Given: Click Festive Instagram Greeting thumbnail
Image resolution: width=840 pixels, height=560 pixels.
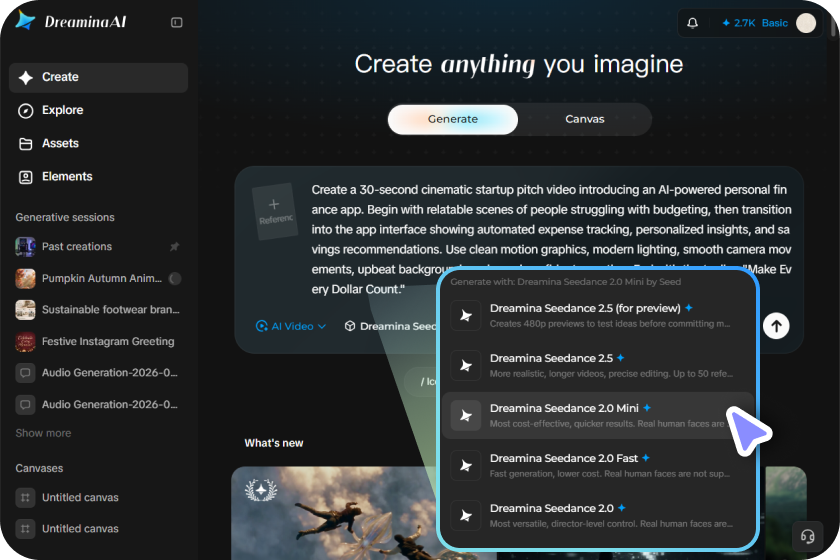Looking at the screenshot, I should 25,341.
